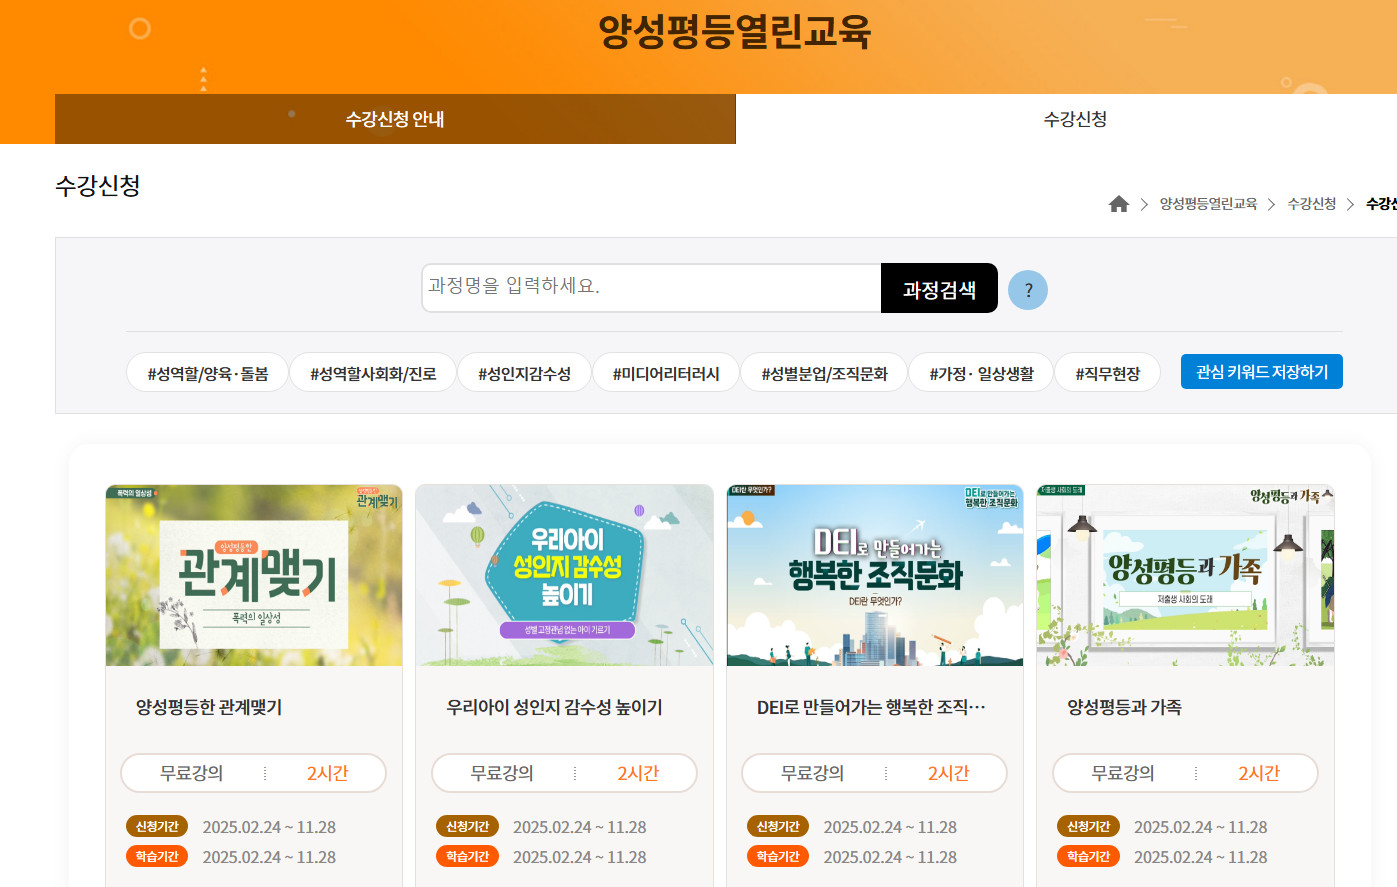Select the #성역할사회화/진로 keyword tag
Image resolution: width=1397 pixels, height=887 pixels.
click(373, 373)
